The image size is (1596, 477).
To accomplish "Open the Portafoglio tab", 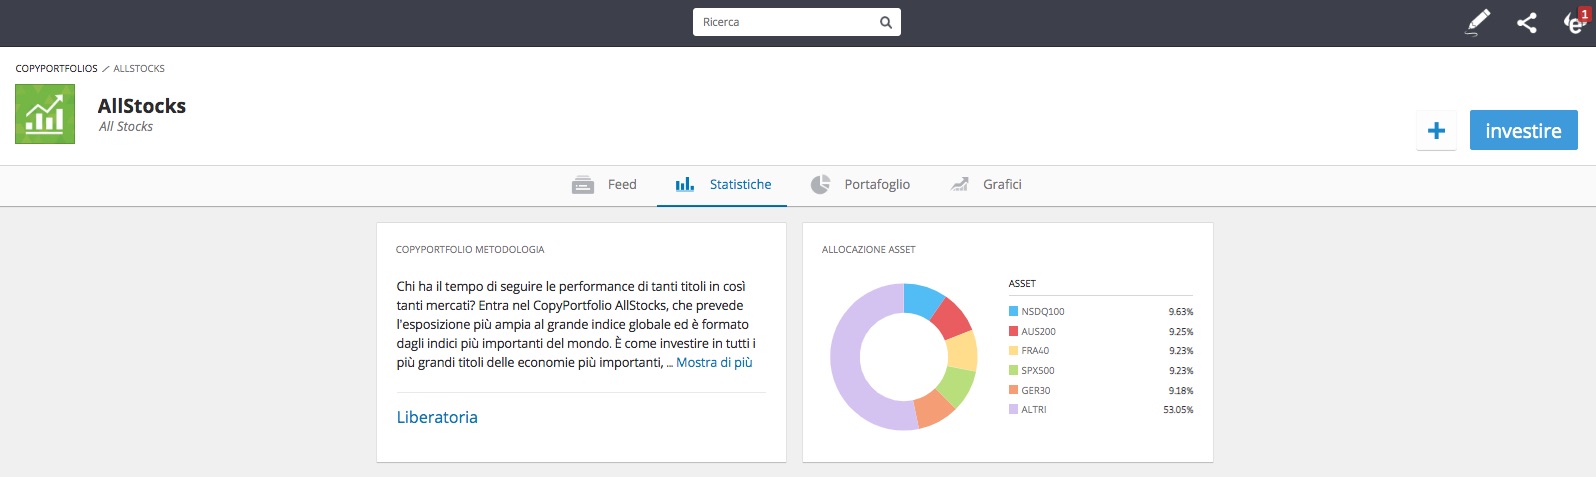I will [860, 184].
